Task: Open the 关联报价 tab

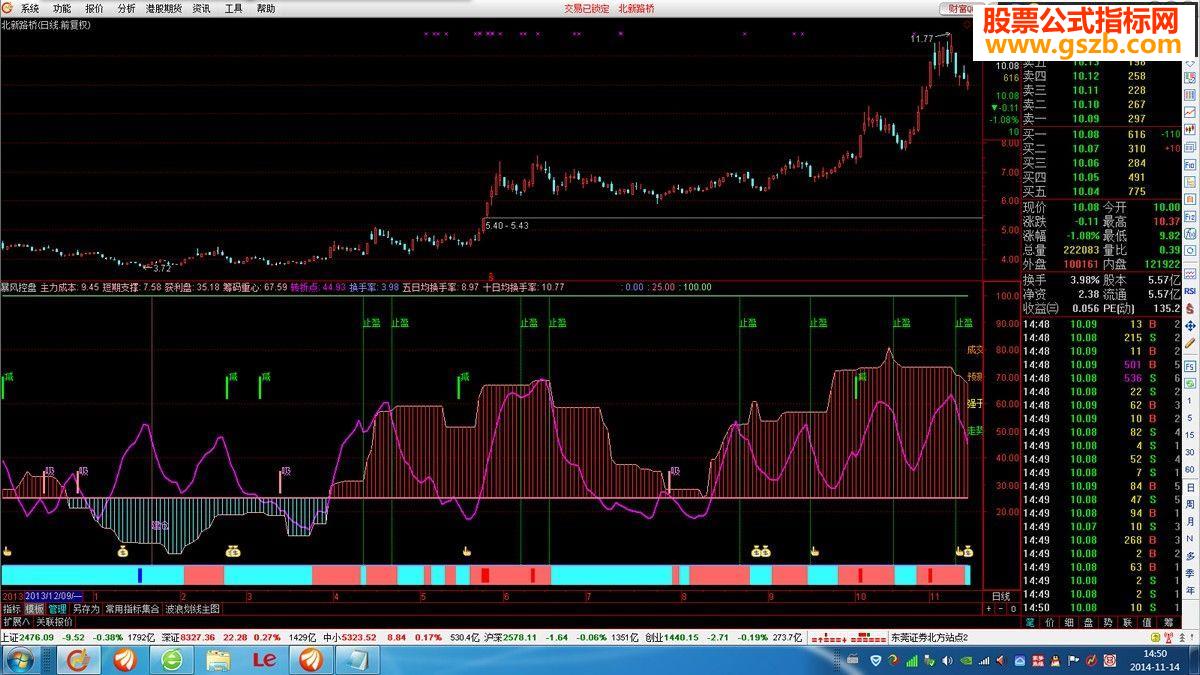Action: tap(54, 621)
